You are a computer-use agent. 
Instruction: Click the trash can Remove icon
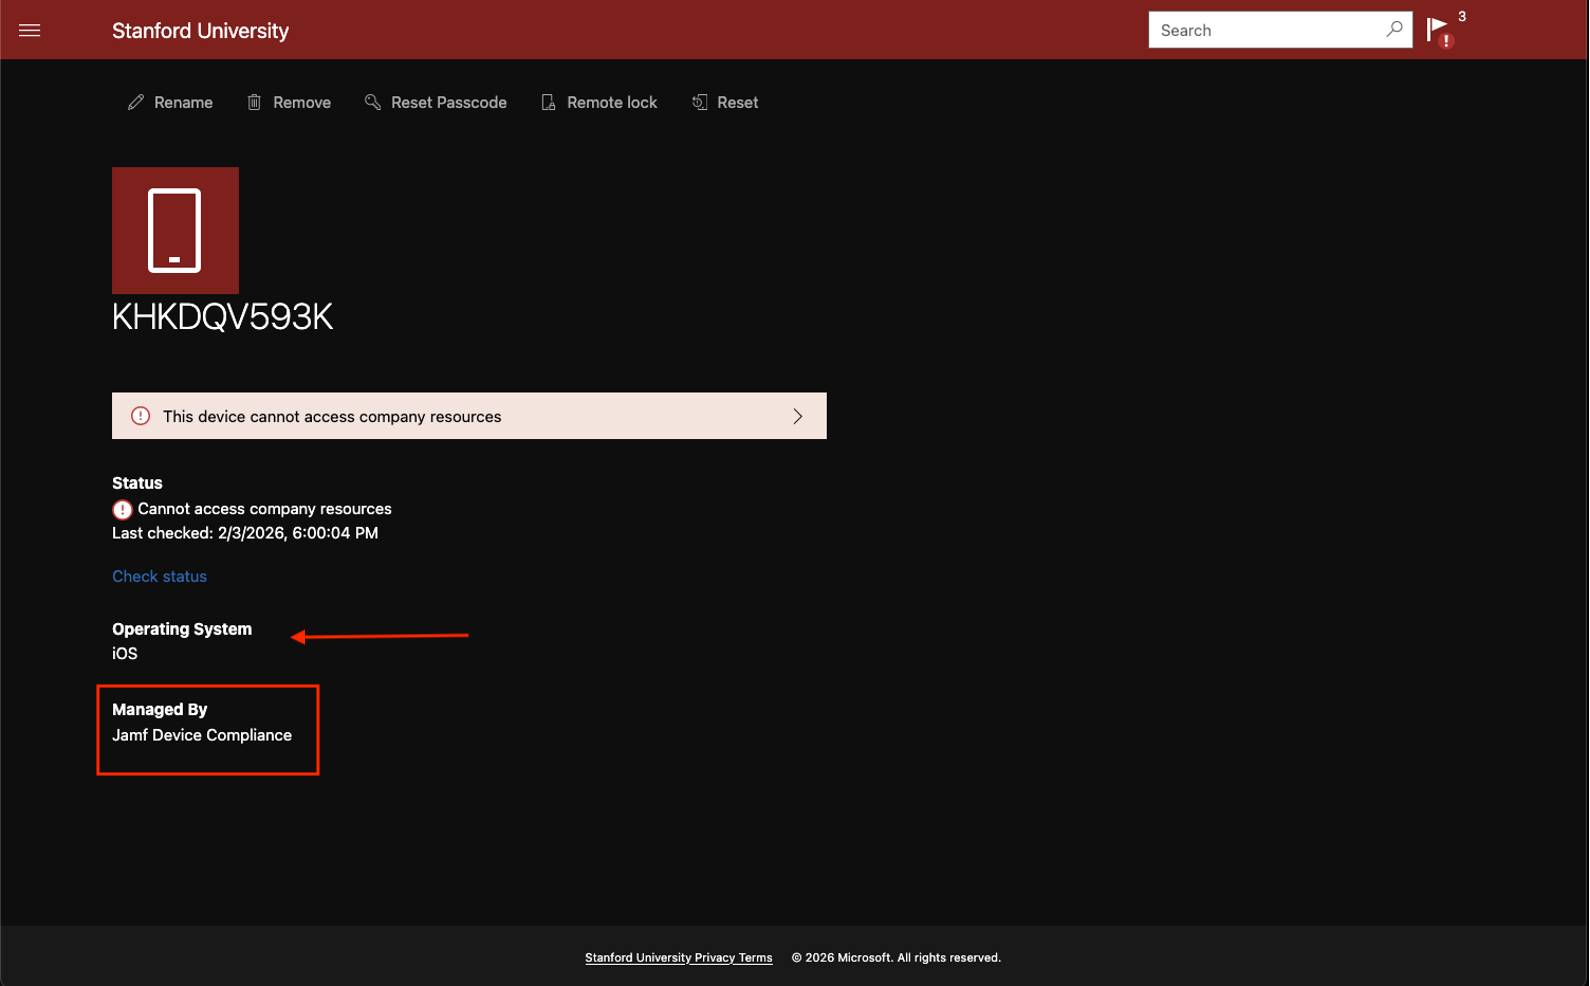point(254,102)
